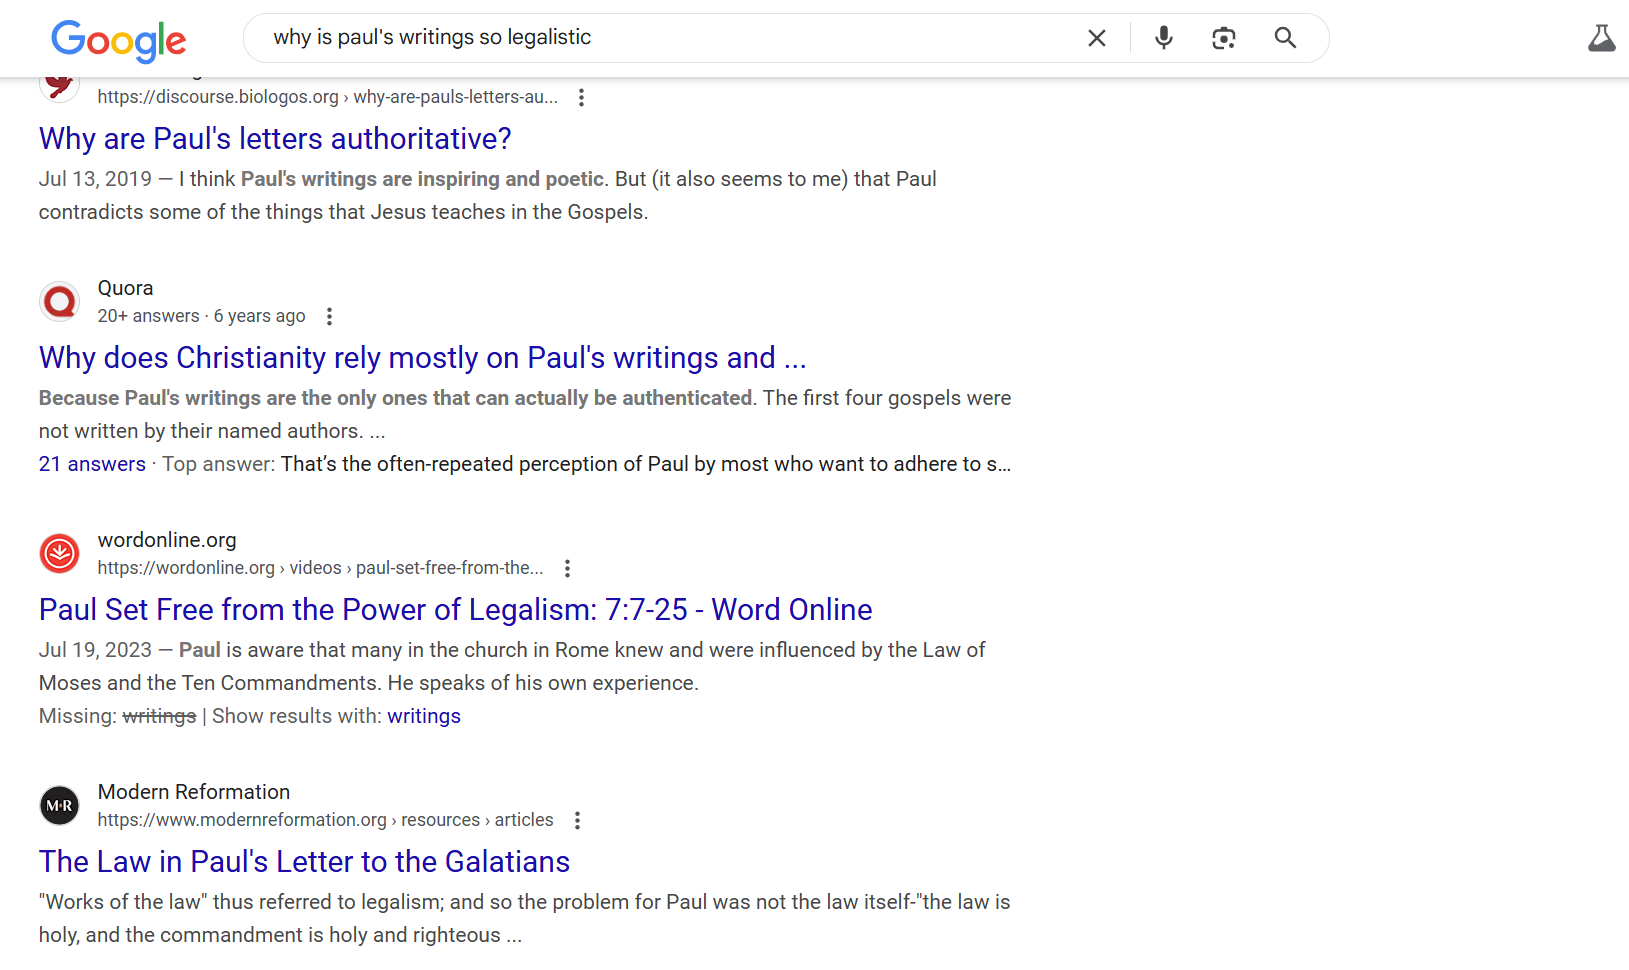The width and height of the screenshot is (1629, 970).
Task: Click the discourse.biologos.org URL breadcrumb
Action: click(x=328, y=97)
